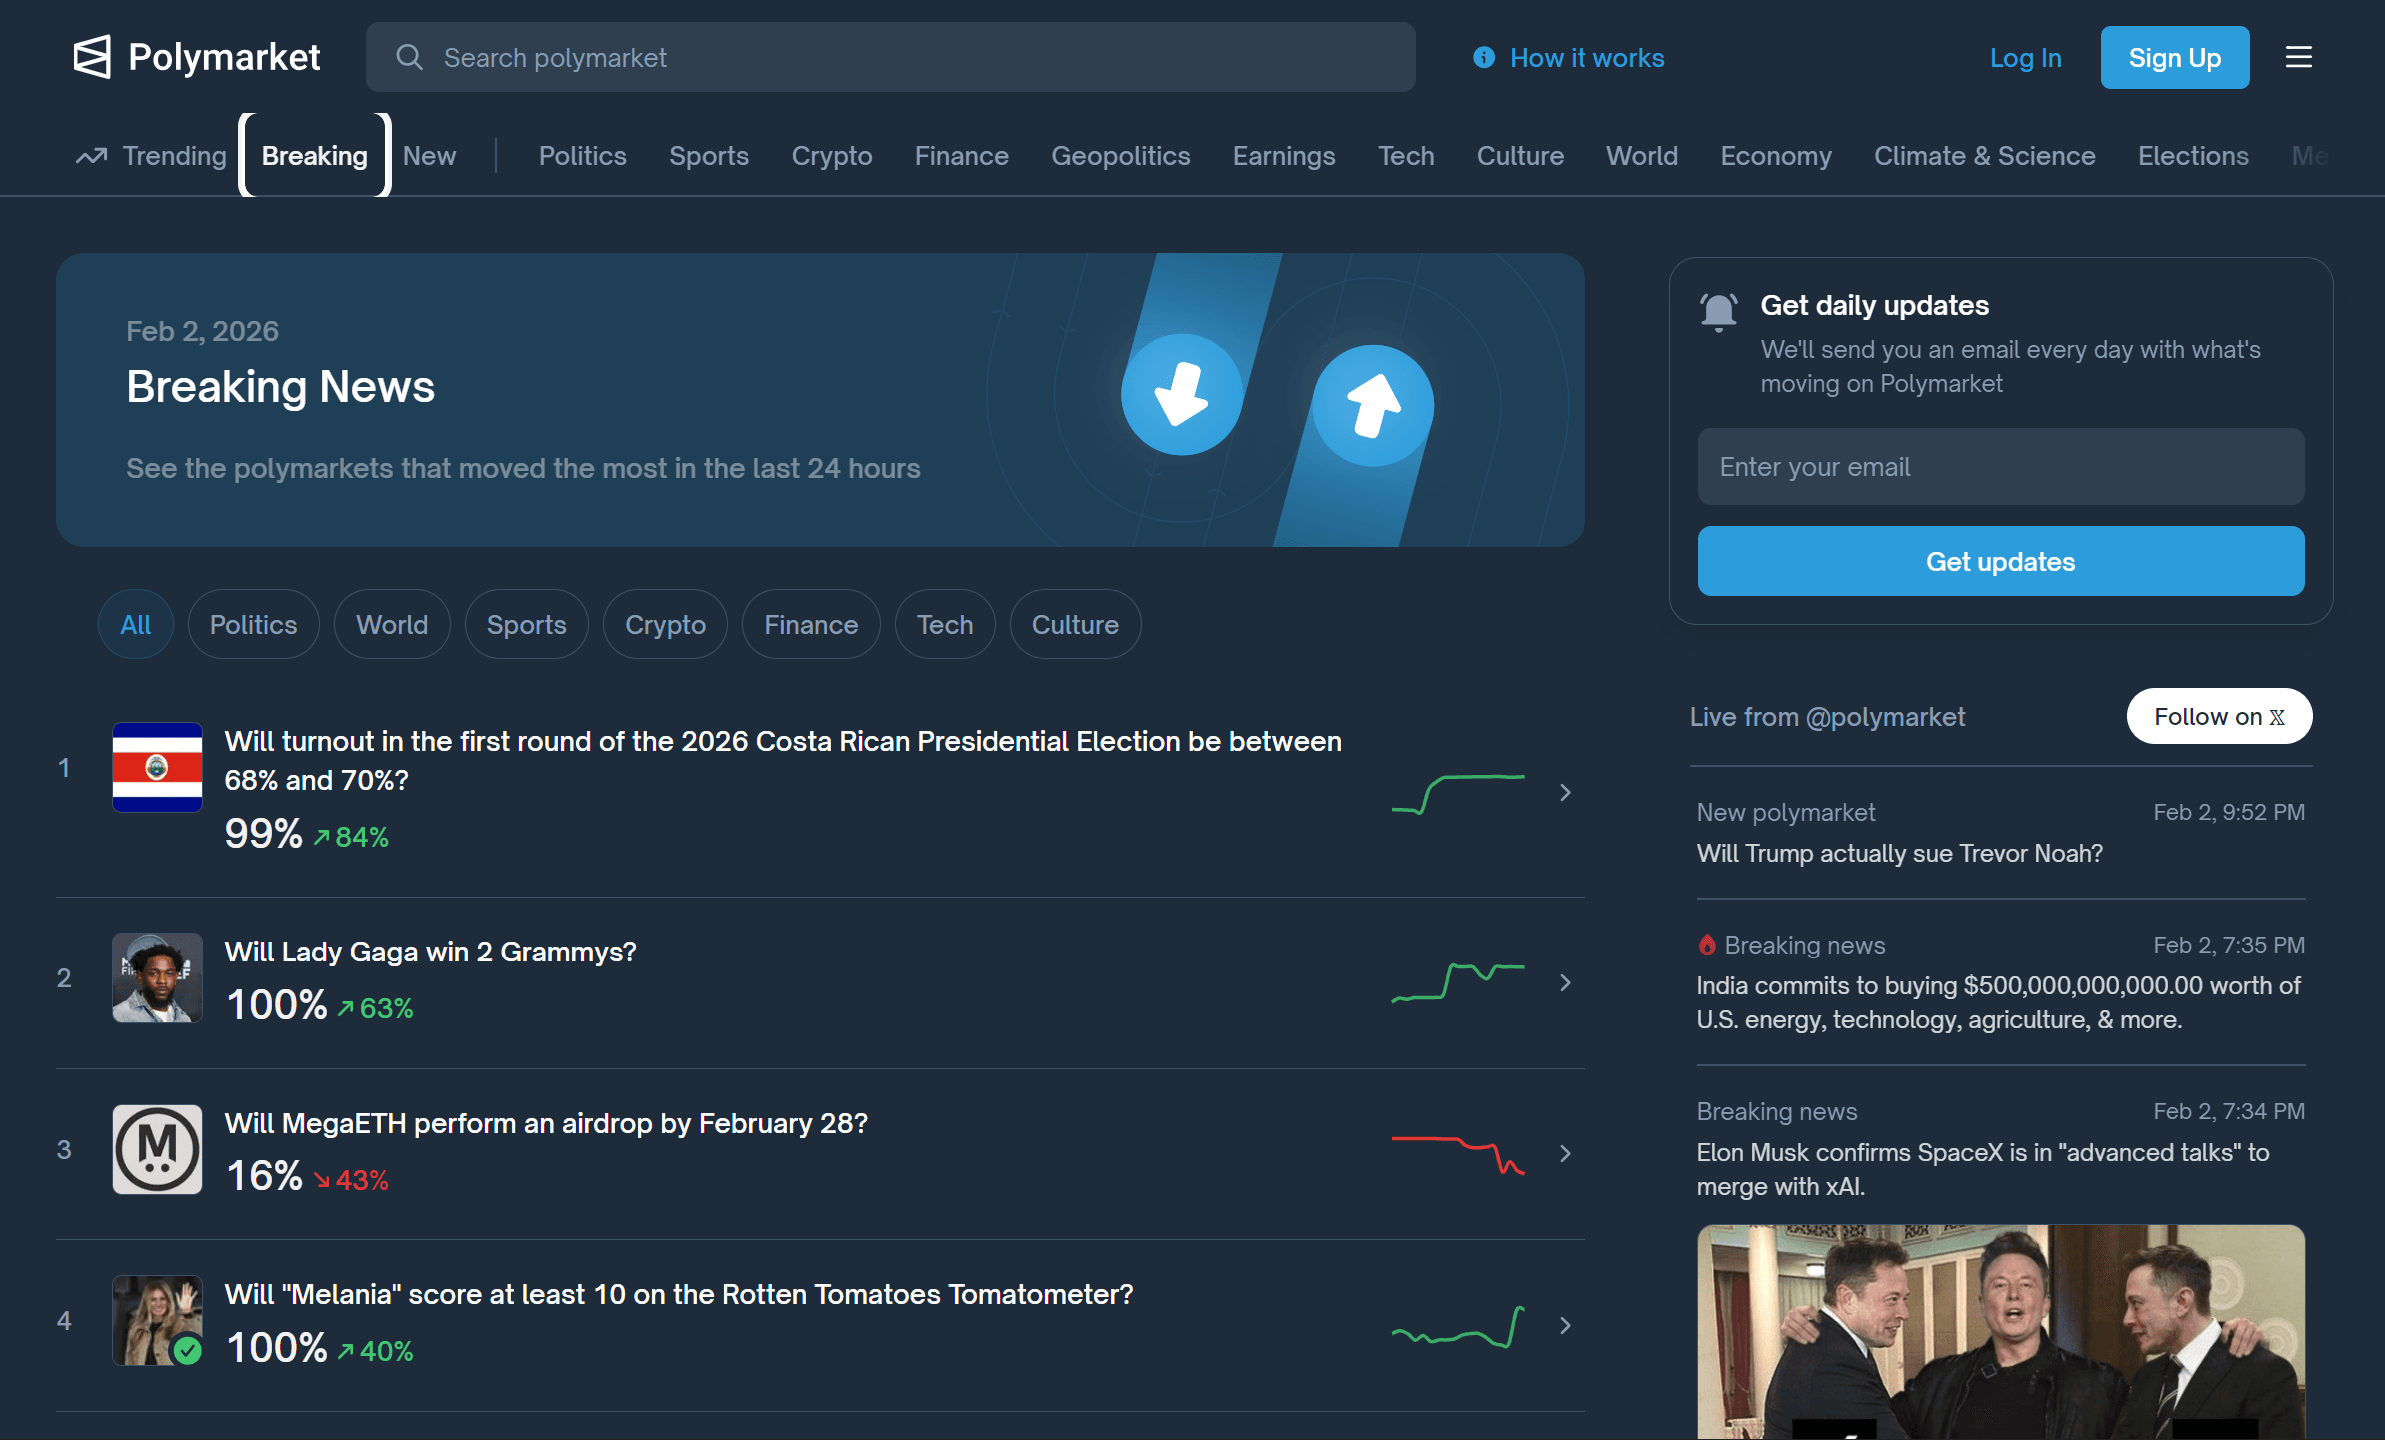Switch to the Geopolitics tab

point(1120,156)
